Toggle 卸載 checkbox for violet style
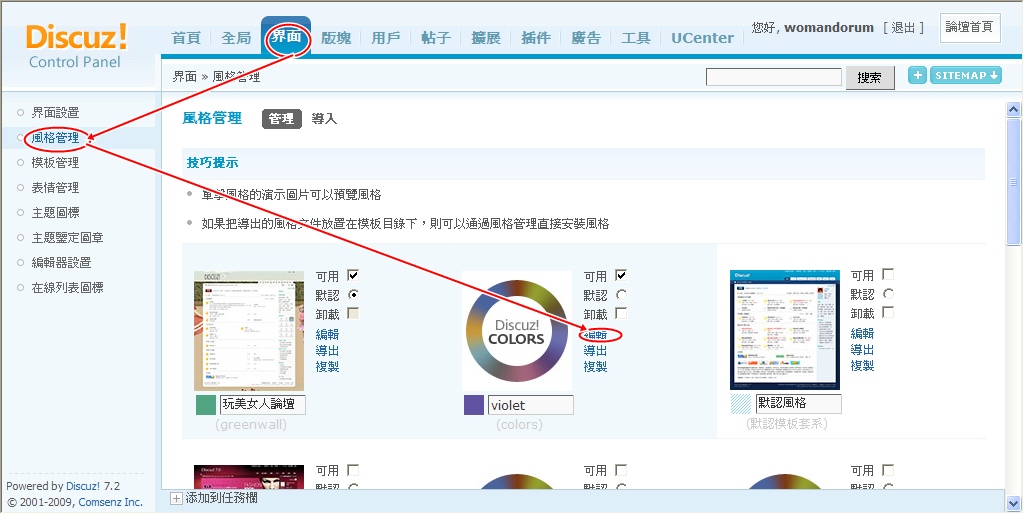Image resolution: width=1024 pixels, height=514 pixels. tap(621, 313)
